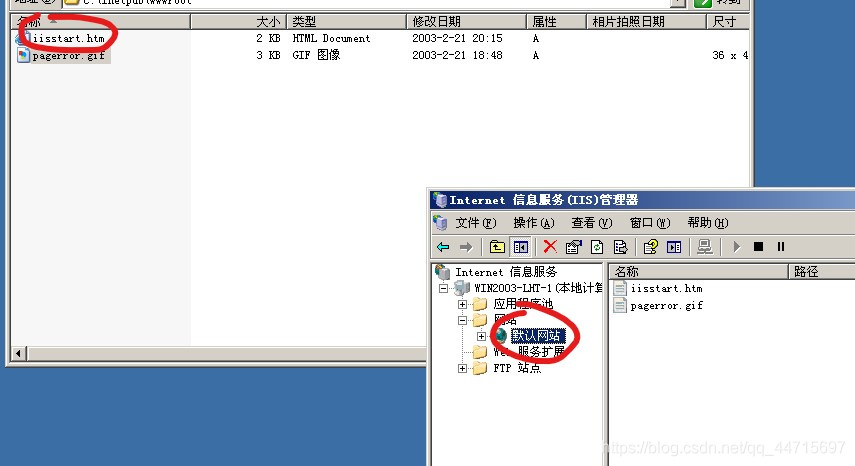The width and height of the screenshot is (855, 466).
Task: Expand the 默认网站 tree node
Action: [481, 336]
